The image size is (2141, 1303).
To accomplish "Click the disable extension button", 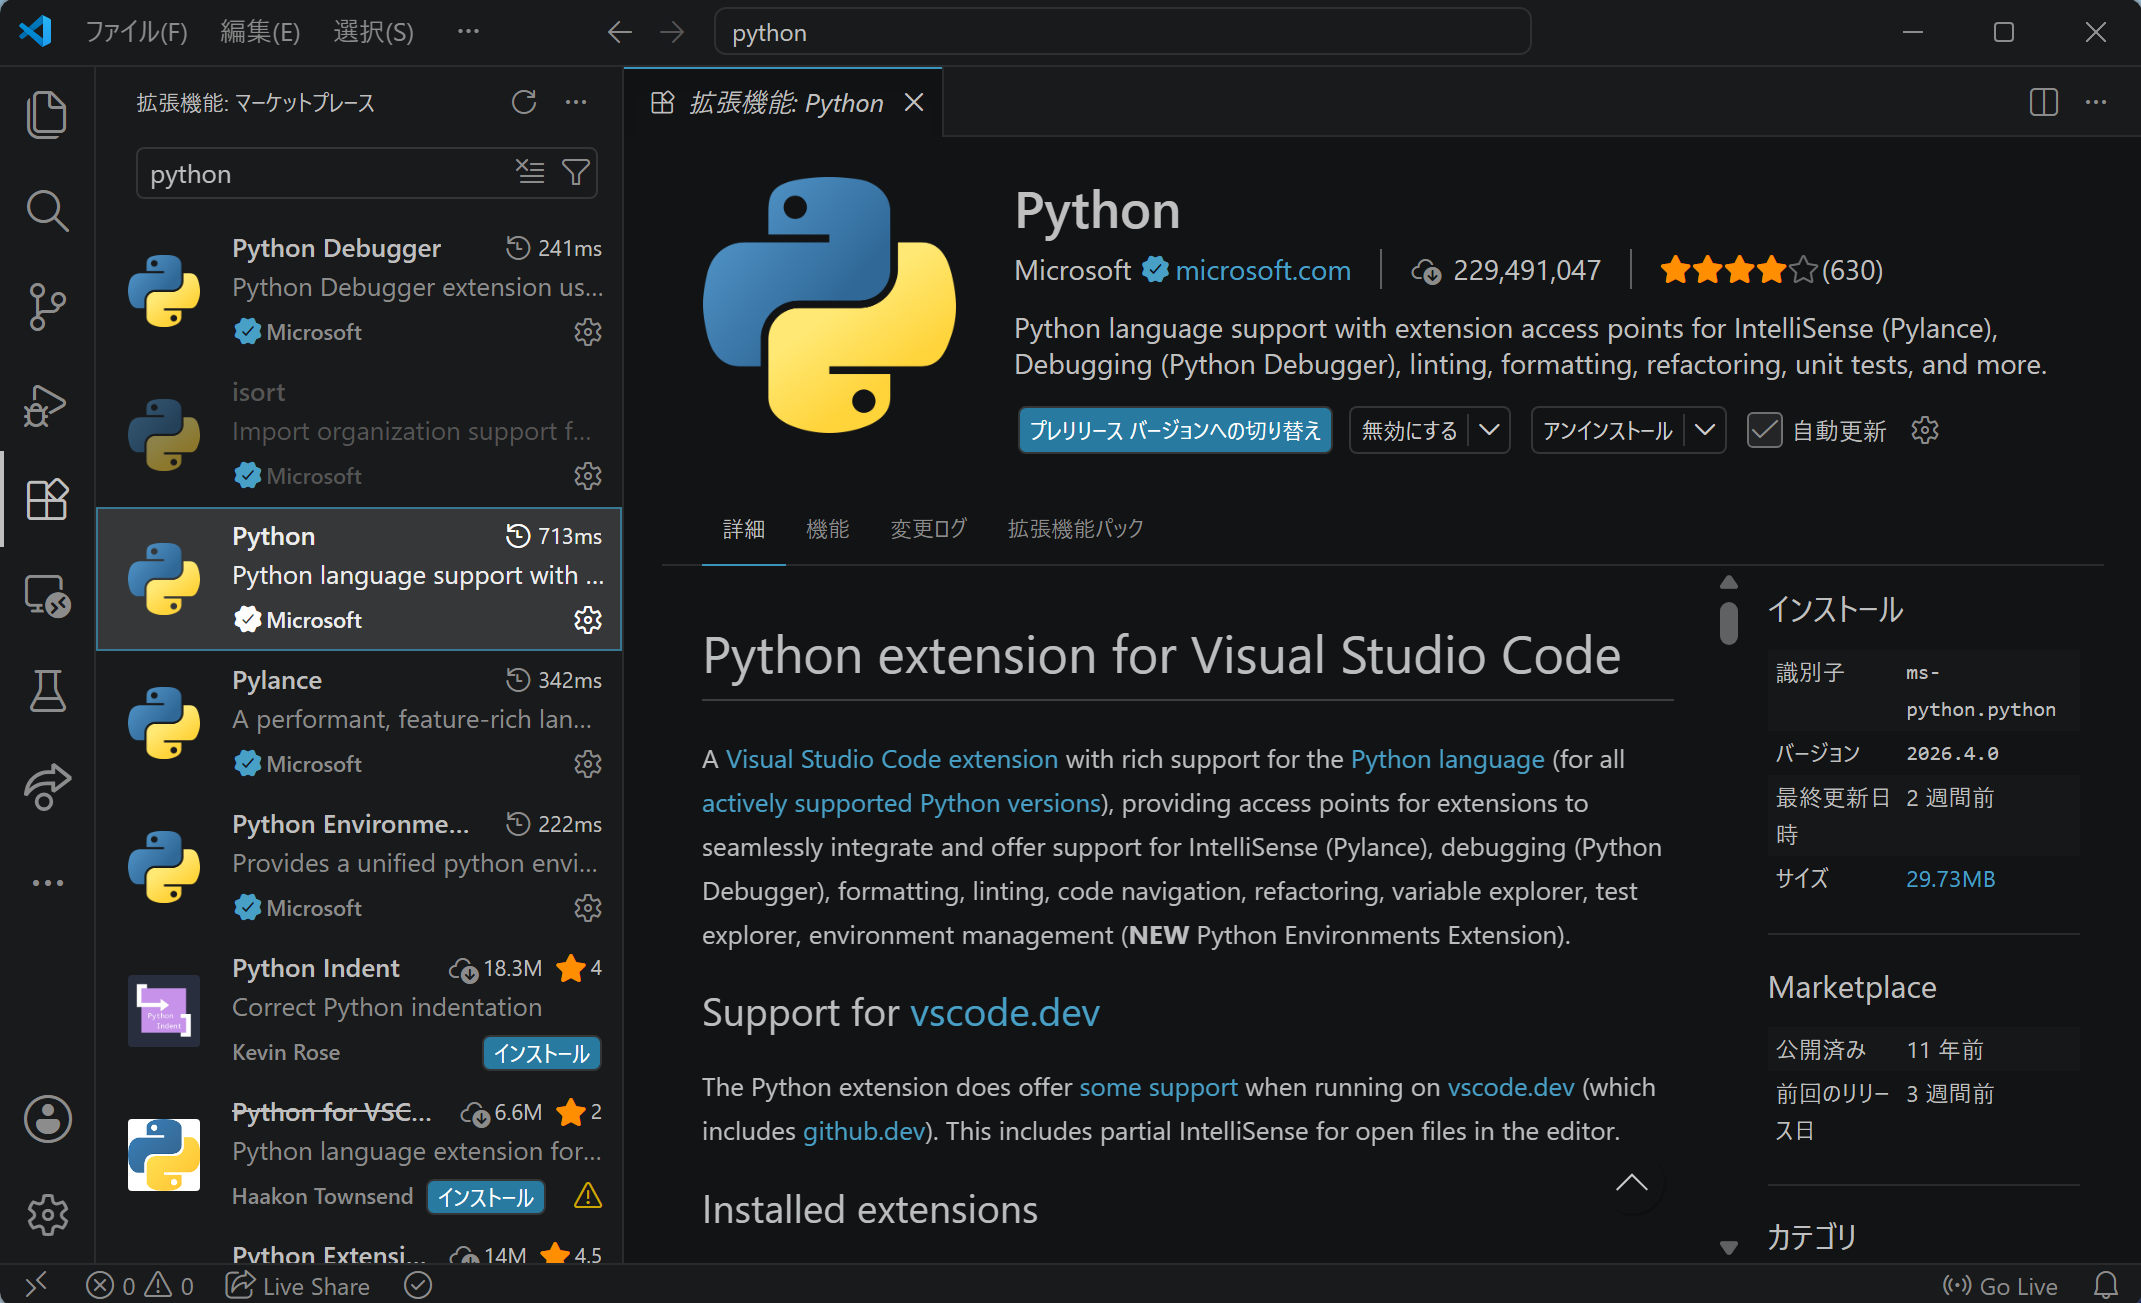I will (x=1409, y=430).
